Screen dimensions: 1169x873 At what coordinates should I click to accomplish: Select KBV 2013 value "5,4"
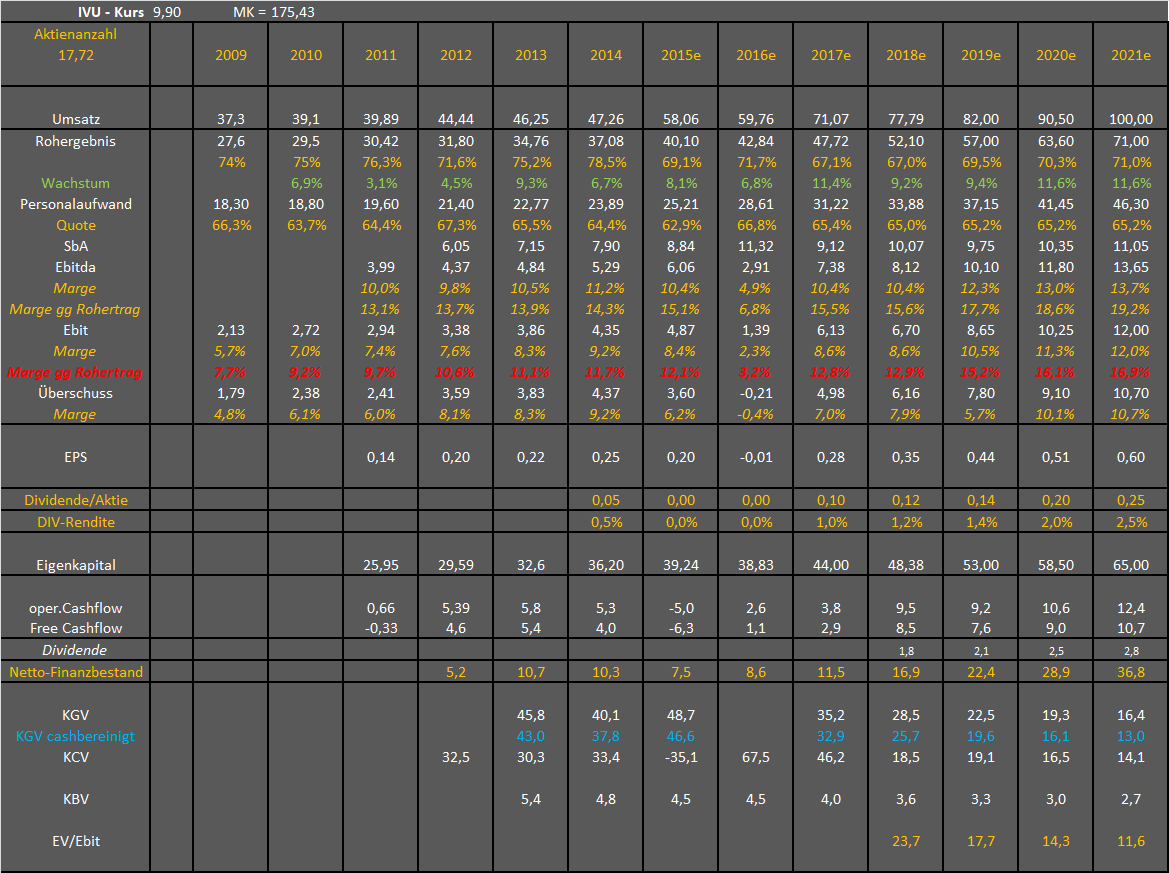531,798
